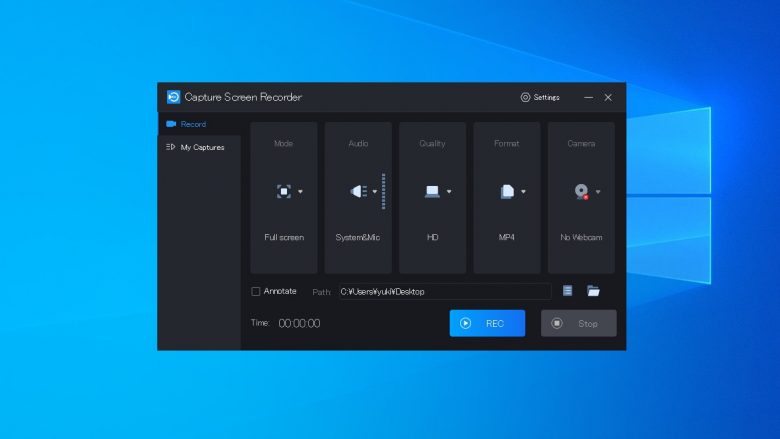Click the Mode heading
Screen dimensions: 780x439
point(284,143)
